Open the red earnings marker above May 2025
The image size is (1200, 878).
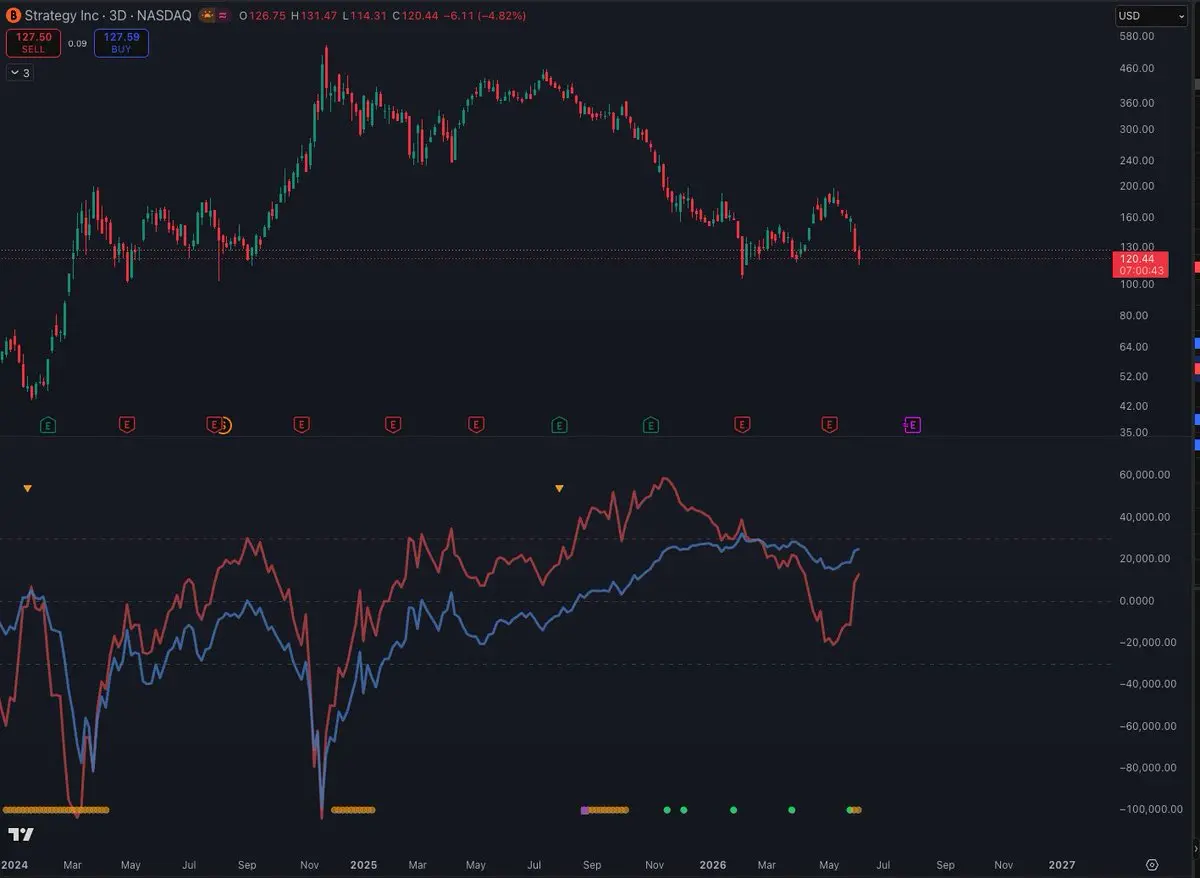click(476, 425)
